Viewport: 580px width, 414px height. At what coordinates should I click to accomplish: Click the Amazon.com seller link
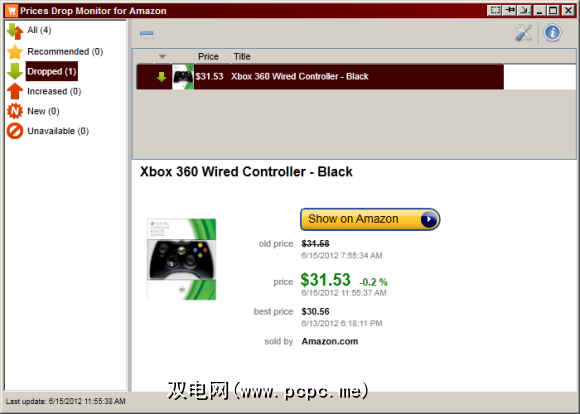point(330,341)
